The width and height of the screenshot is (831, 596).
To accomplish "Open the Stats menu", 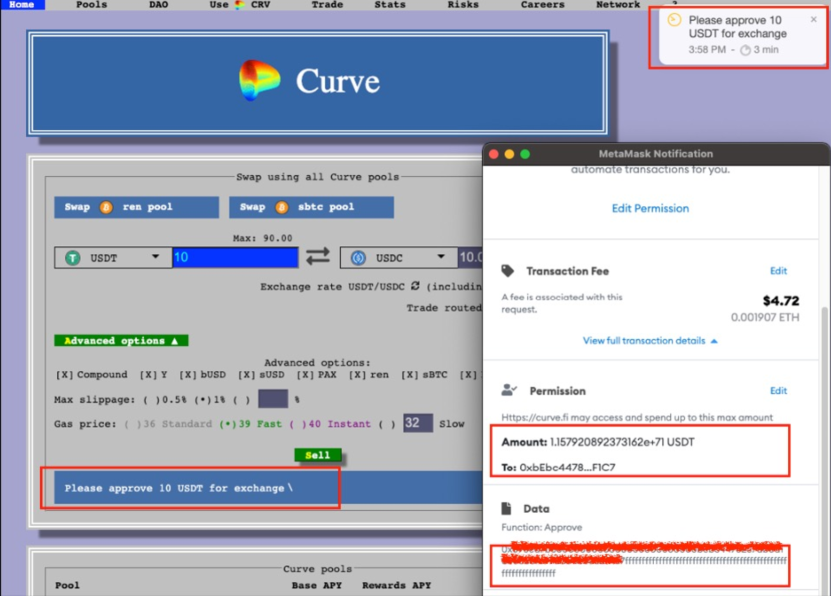I will click(390, 4).
